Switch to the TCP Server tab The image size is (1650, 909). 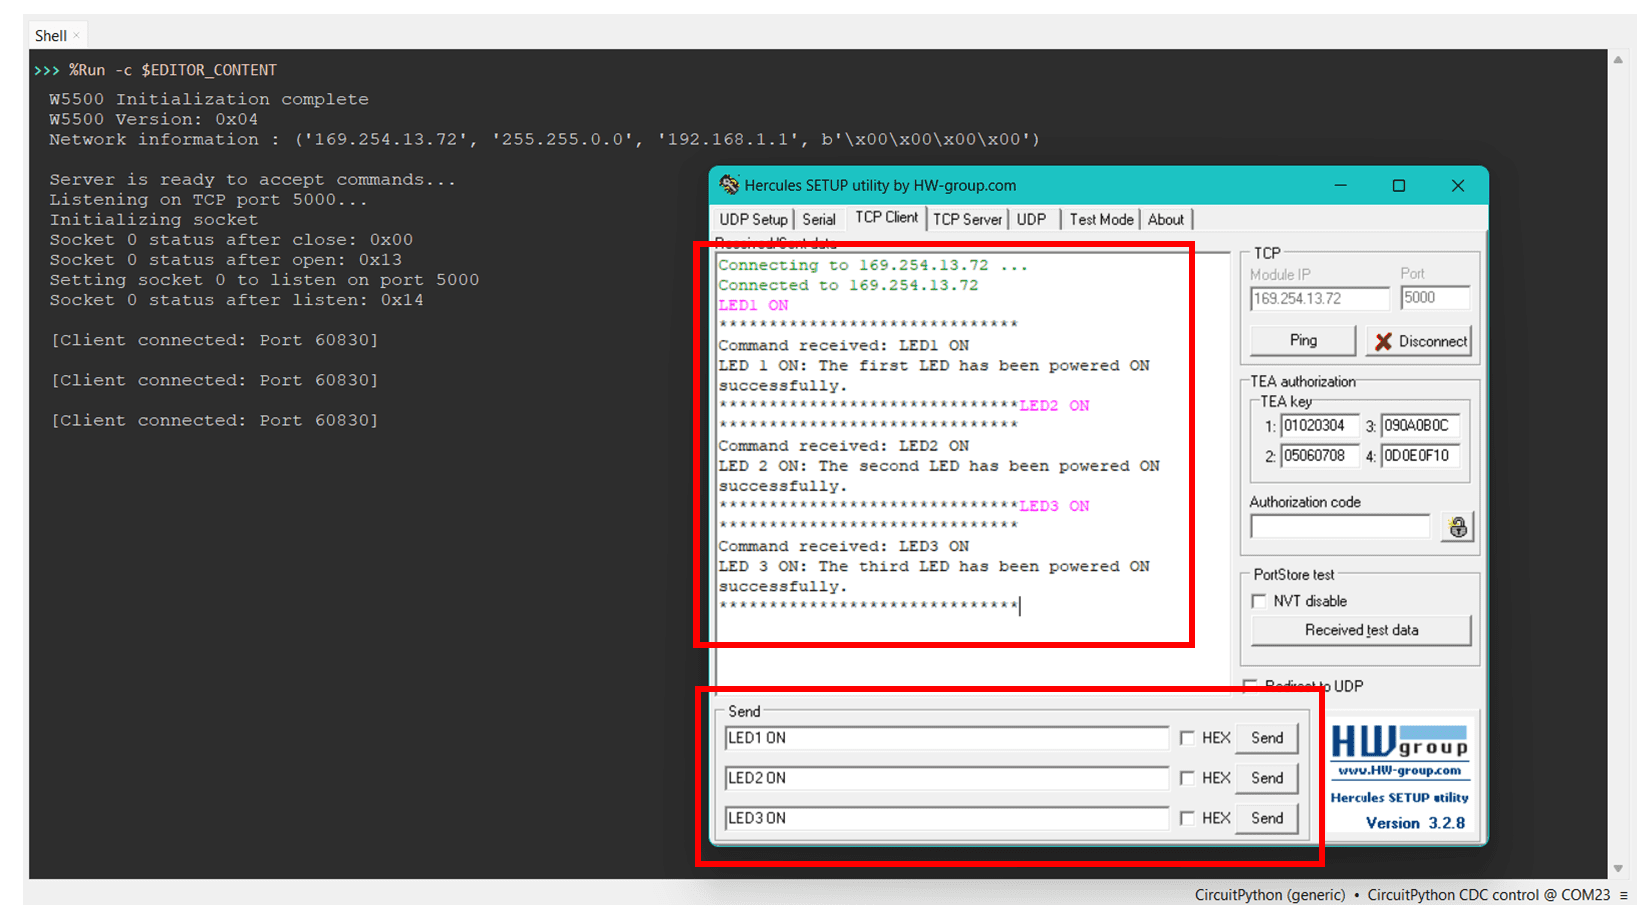[x=966, y=219]
